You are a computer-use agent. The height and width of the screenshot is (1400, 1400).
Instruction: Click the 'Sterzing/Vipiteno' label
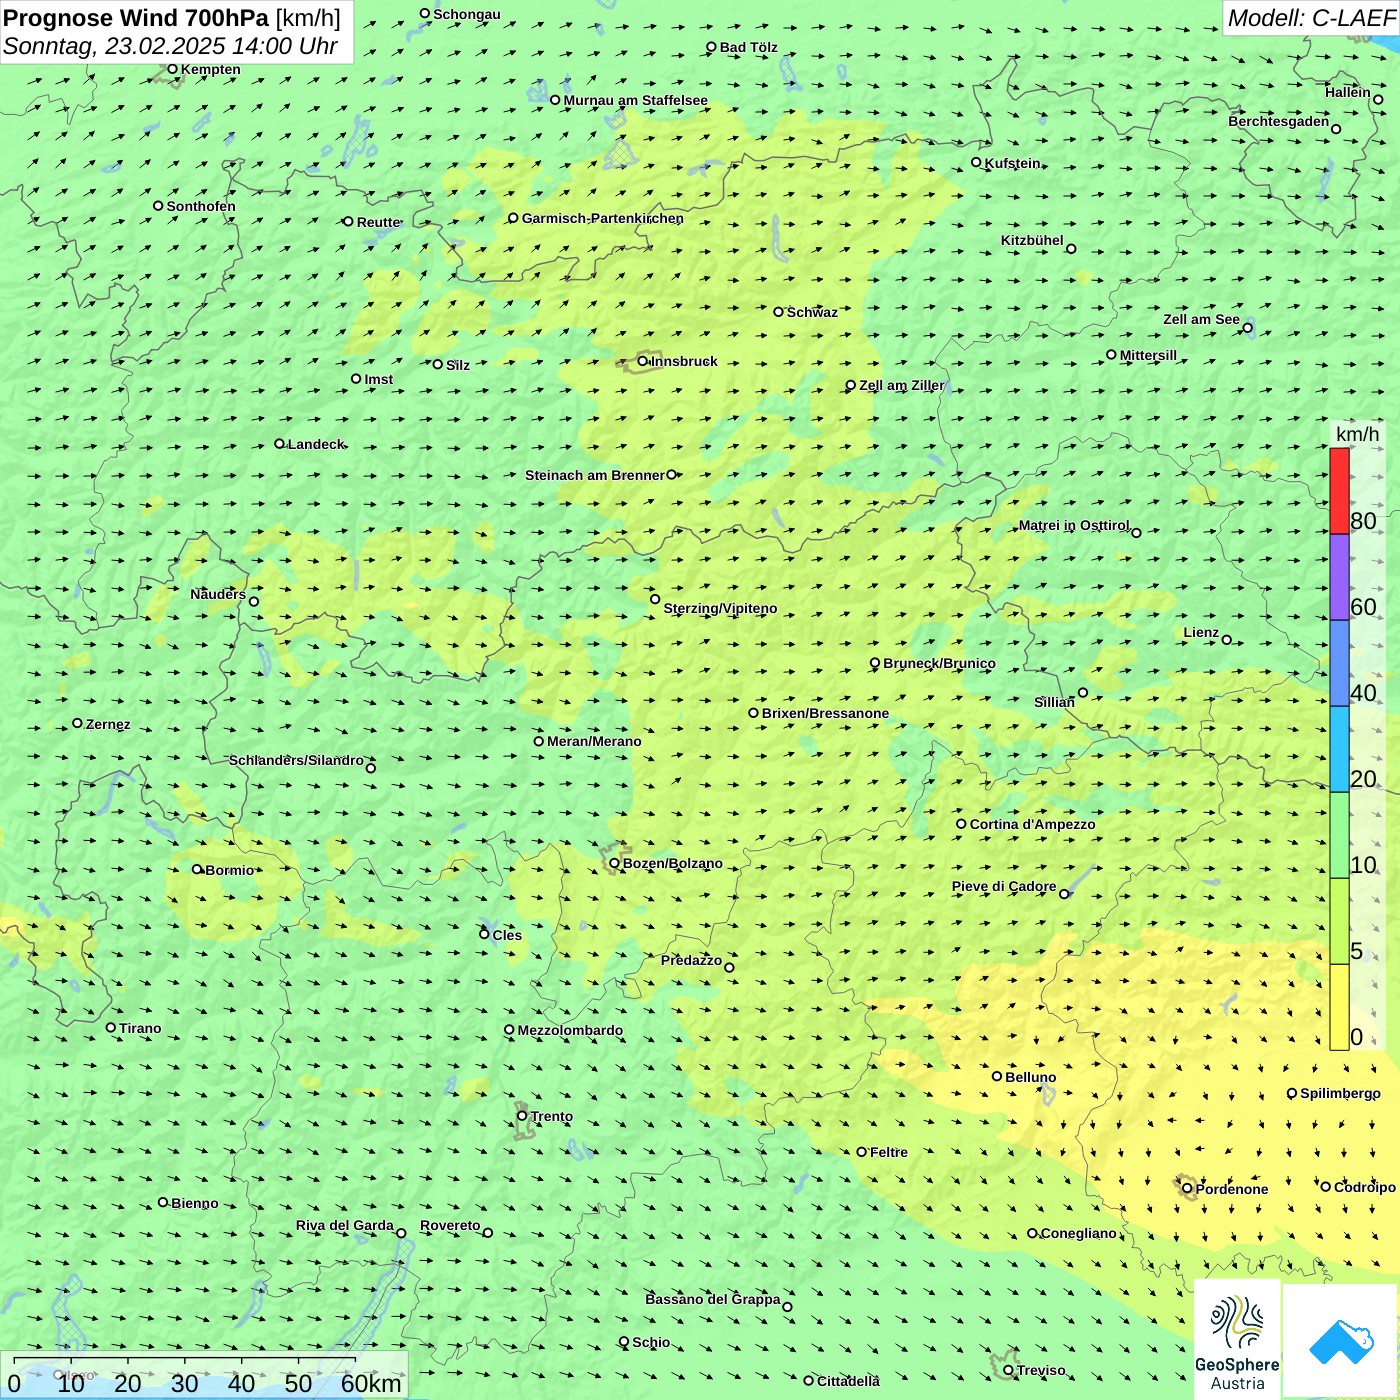point(720,608)
